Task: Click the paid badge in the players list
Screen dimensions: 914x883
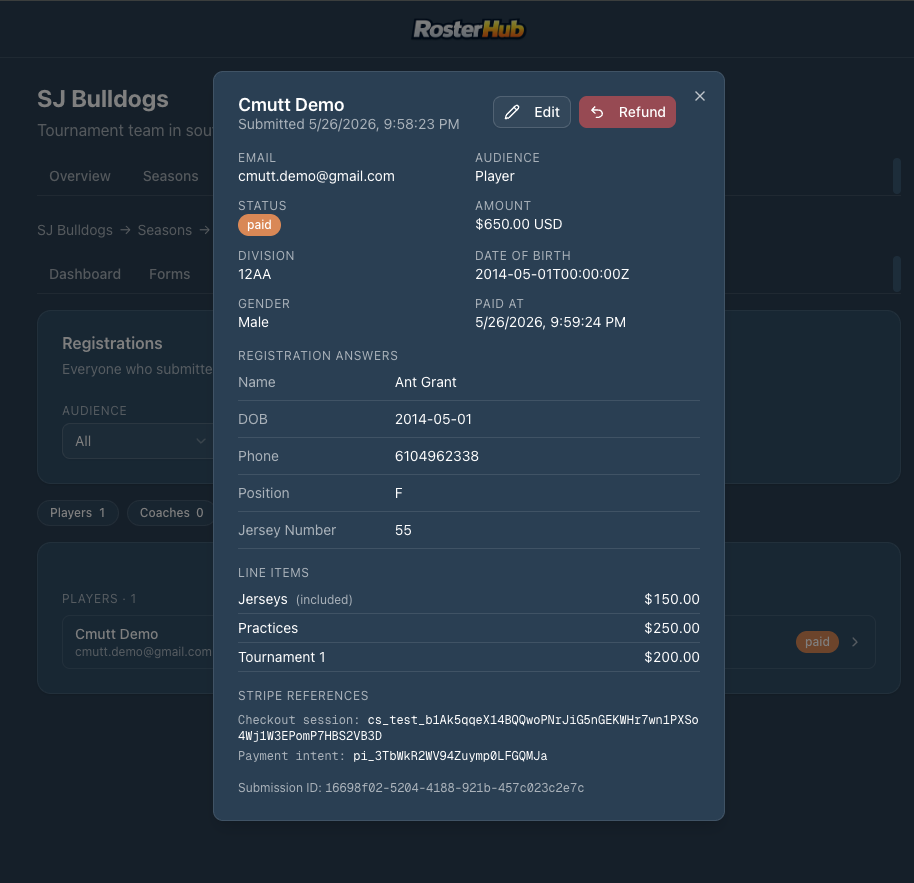Action: click(817, 642)
